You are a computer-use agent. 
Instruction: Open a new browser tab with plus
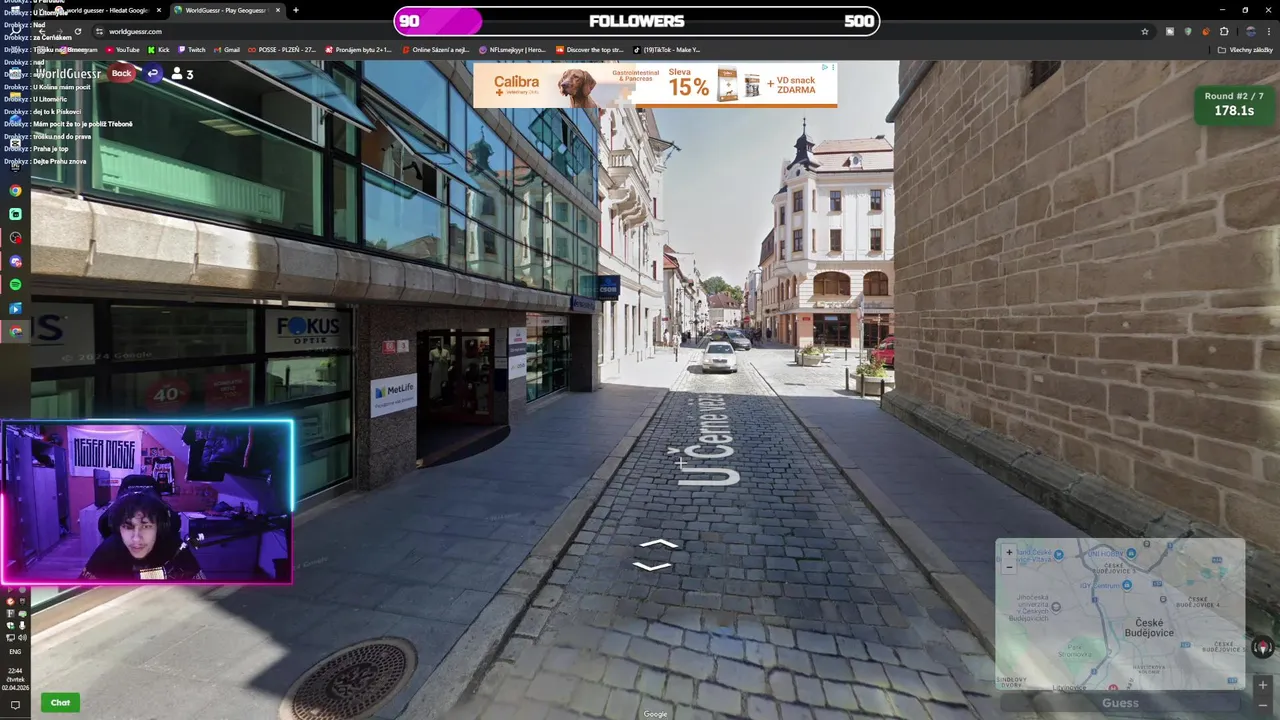pos(295,10)
